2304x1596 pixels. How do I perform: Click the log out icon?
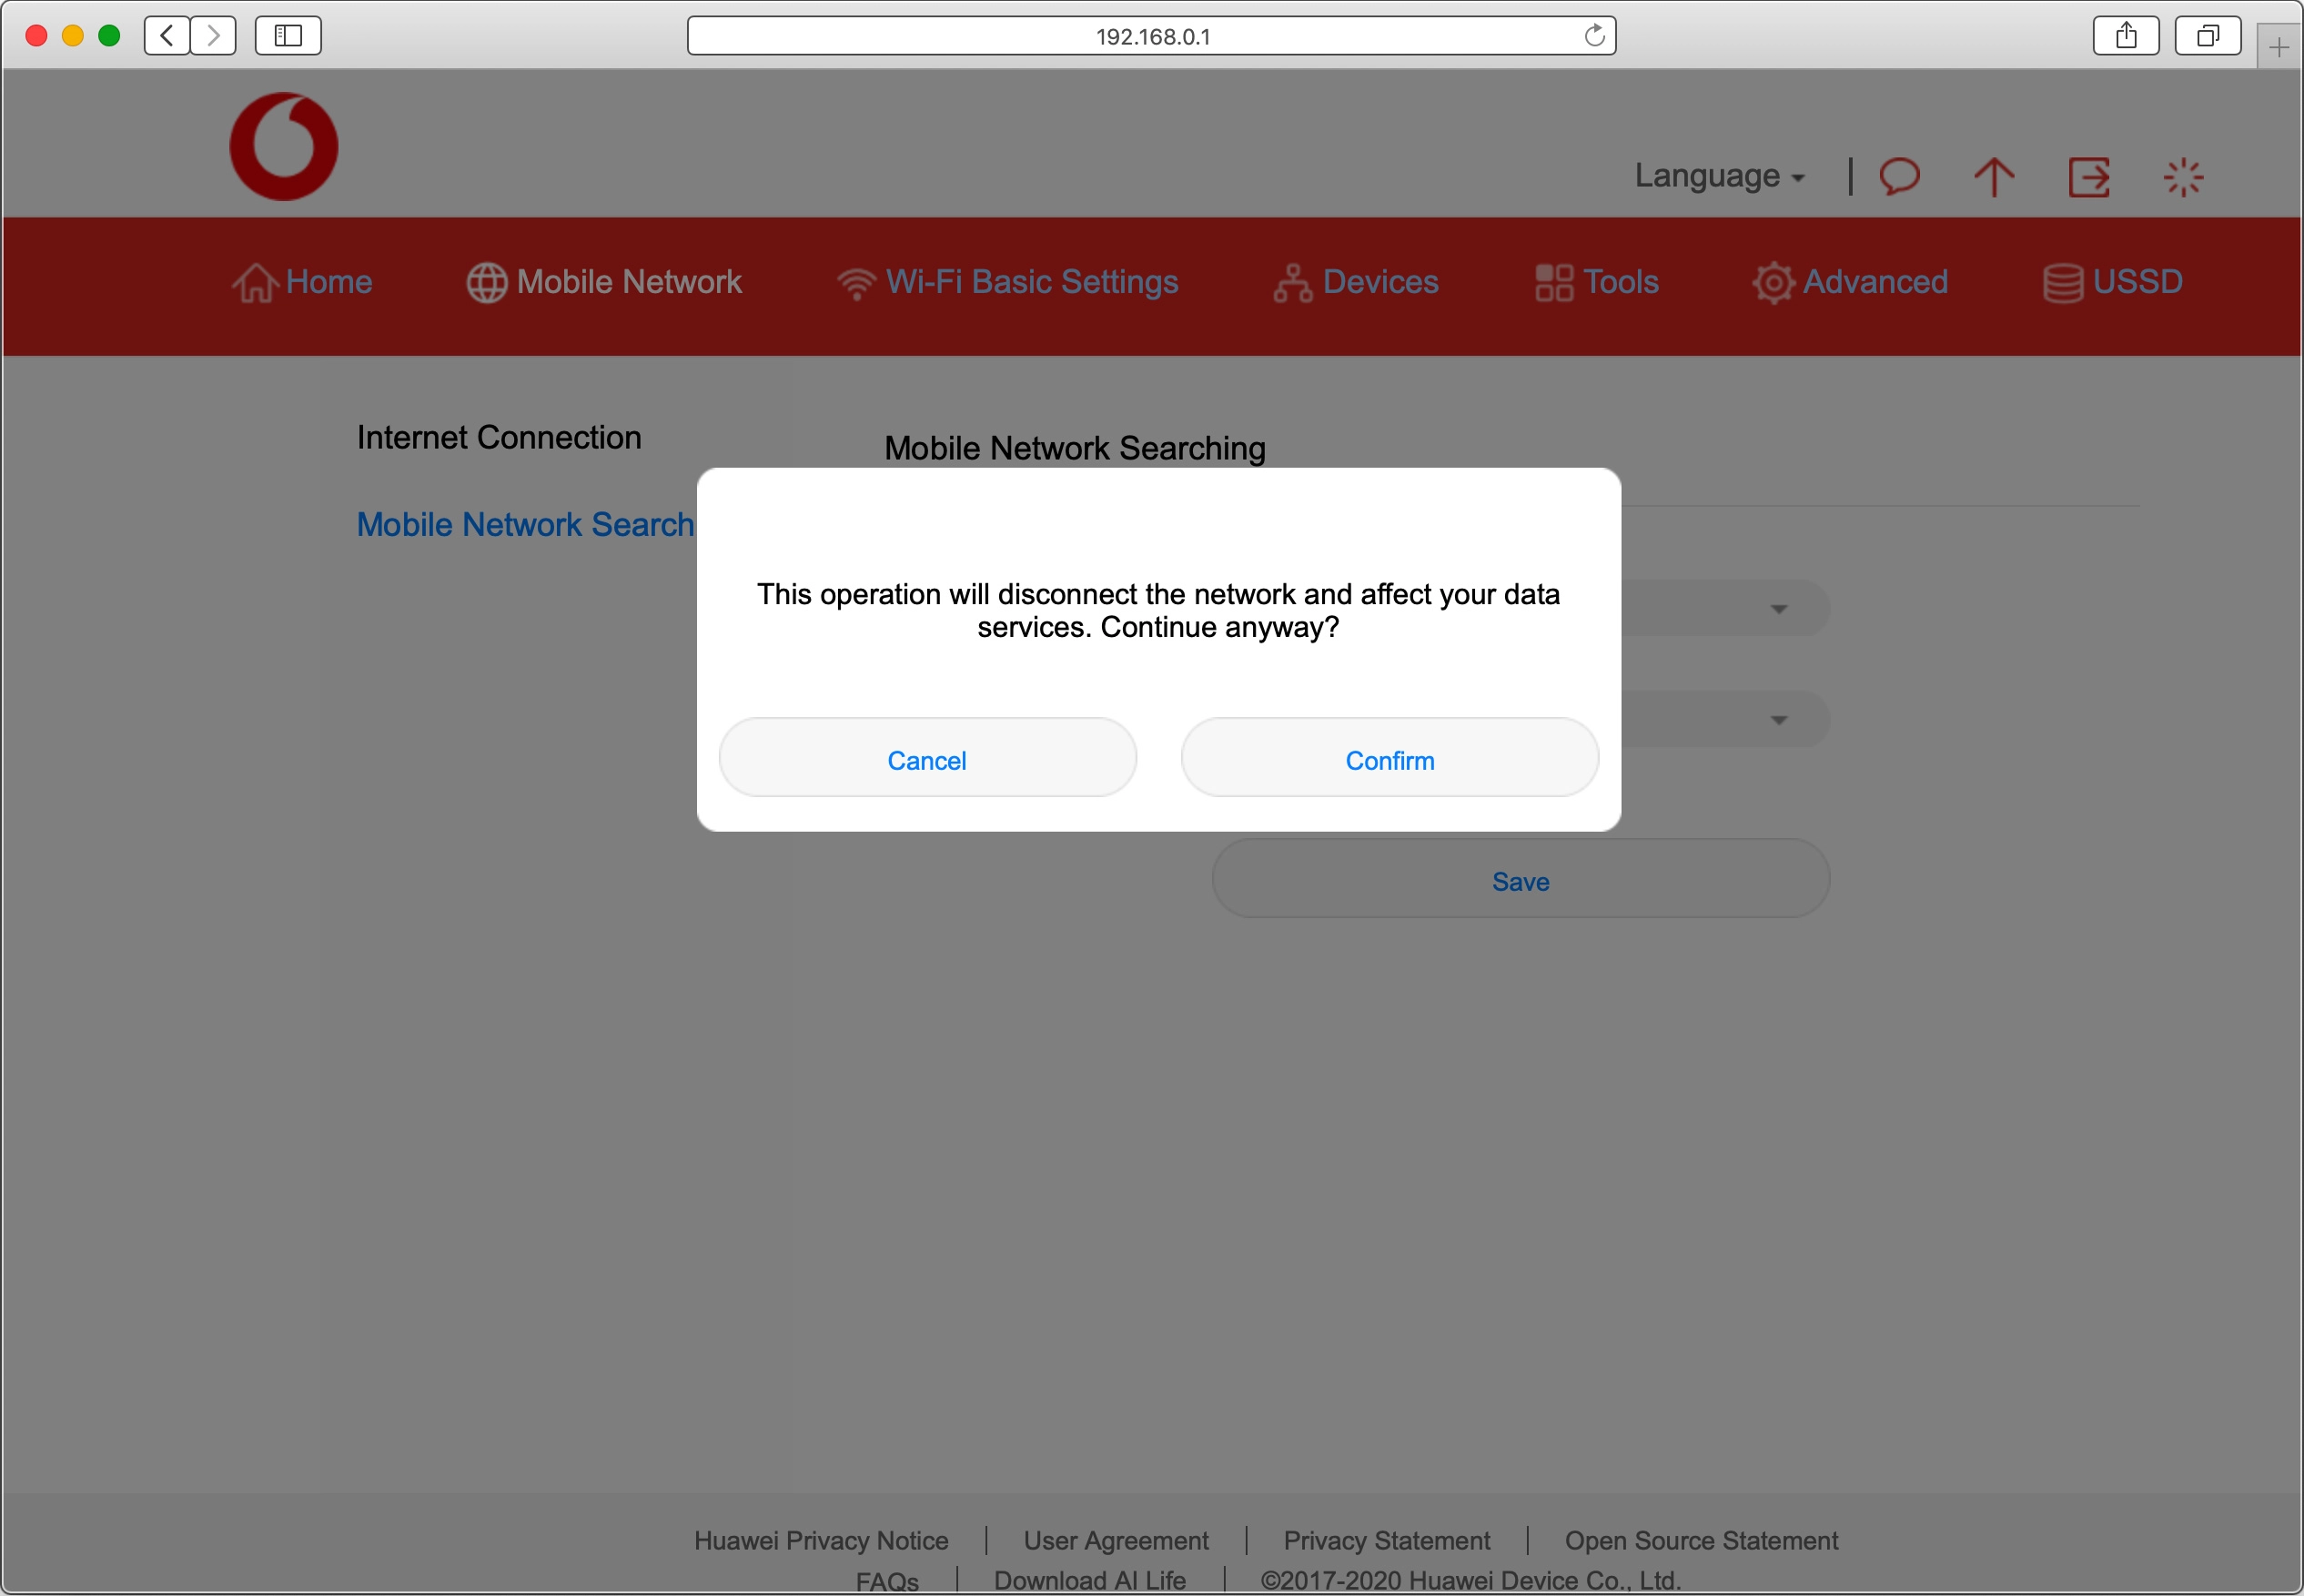click(2088, 178)
